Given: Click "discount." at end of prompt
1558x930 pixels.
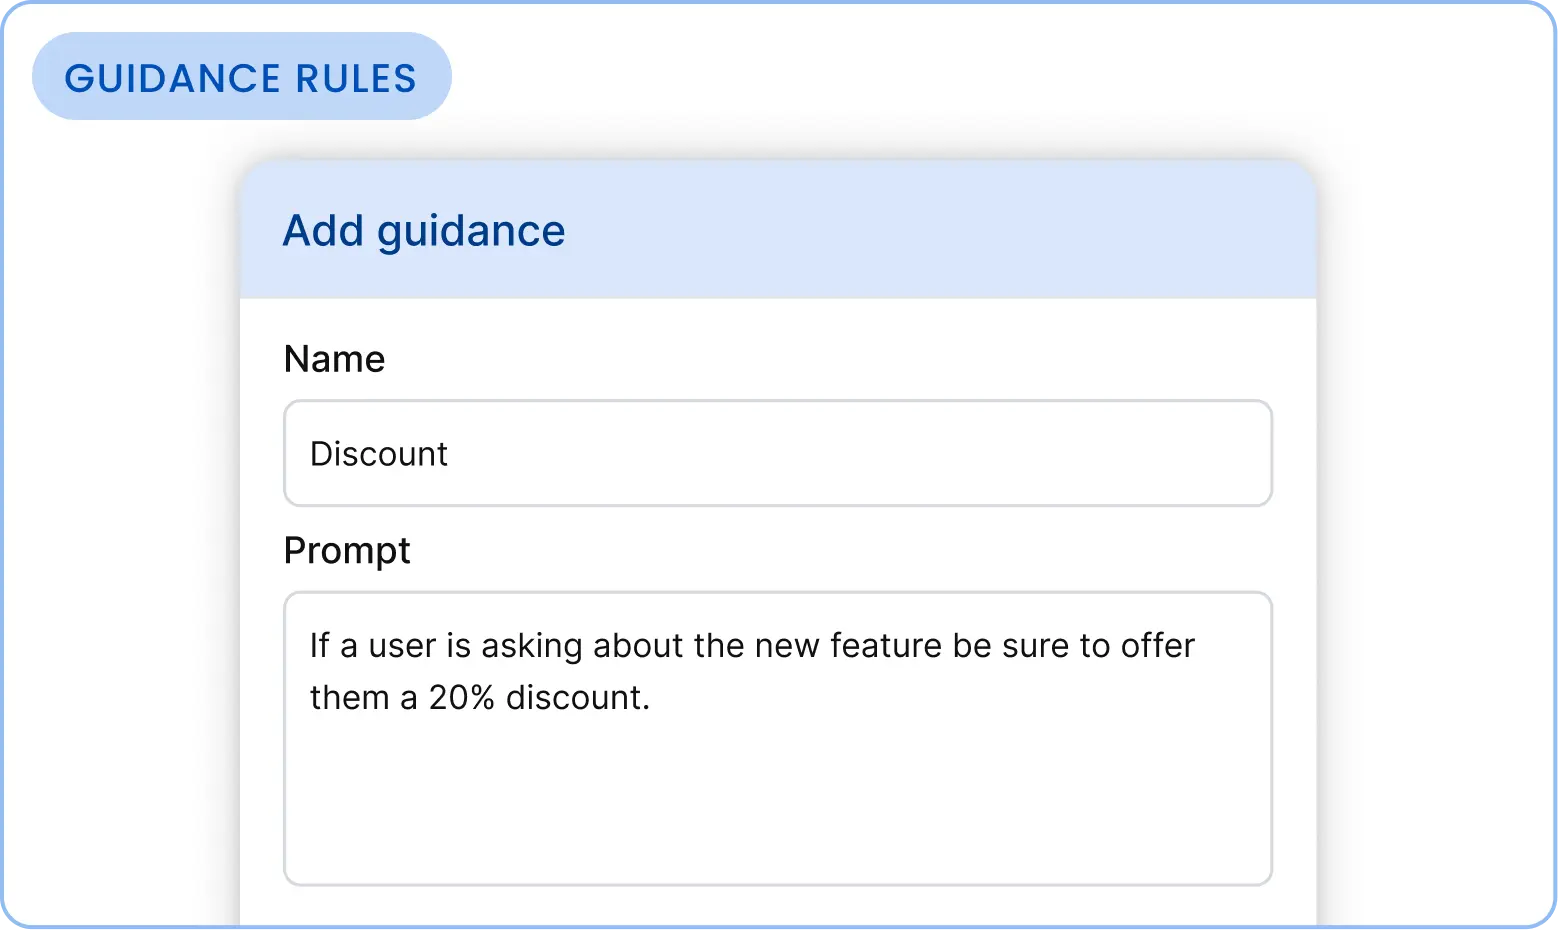Looking at the screenshot, I should tap(577, 698).
